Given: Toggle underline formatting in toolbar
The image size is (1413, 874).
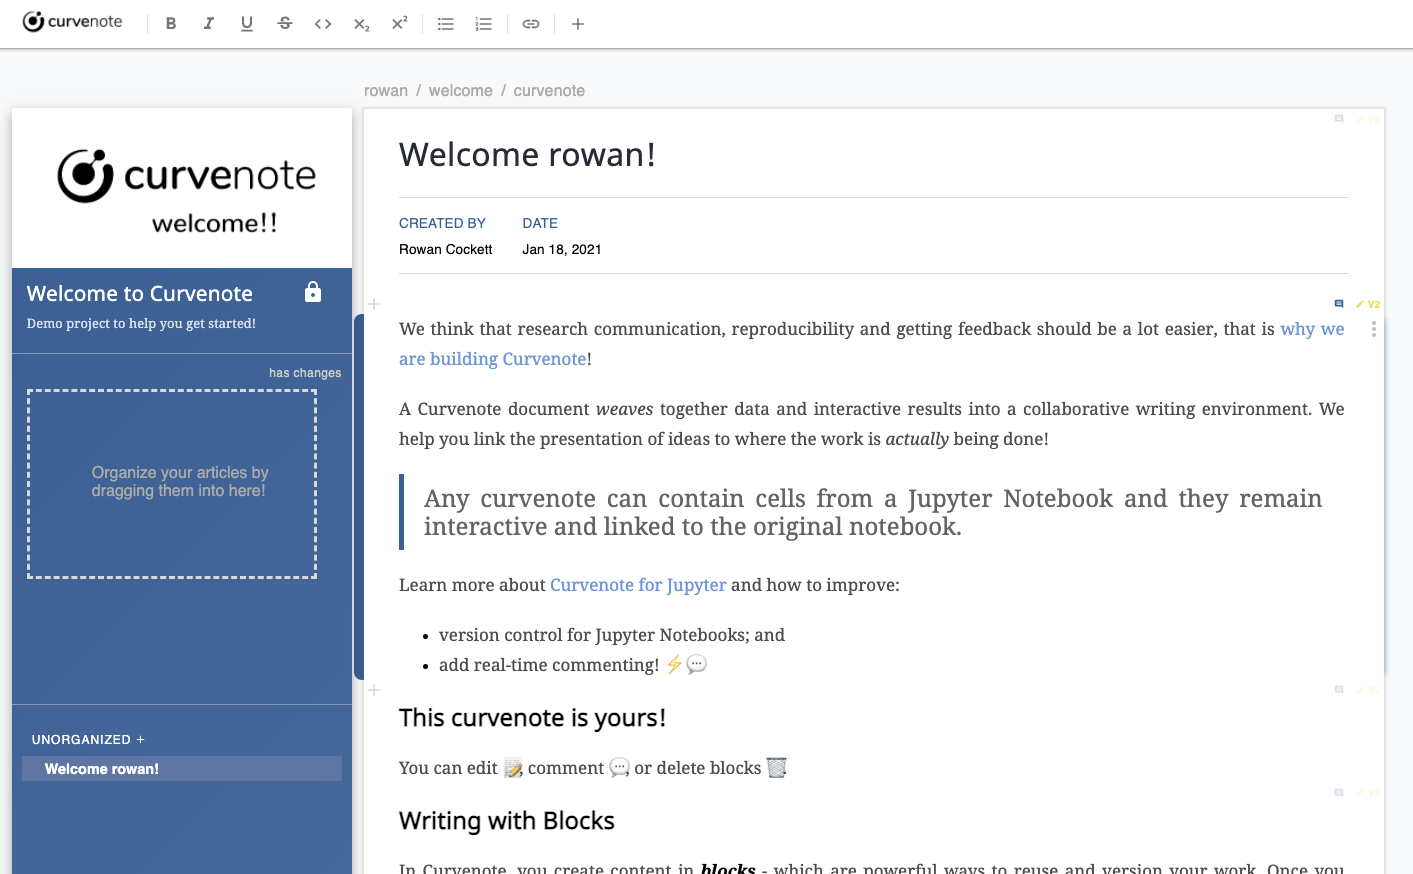Looking at the screenshot, I should coord(247,24).
